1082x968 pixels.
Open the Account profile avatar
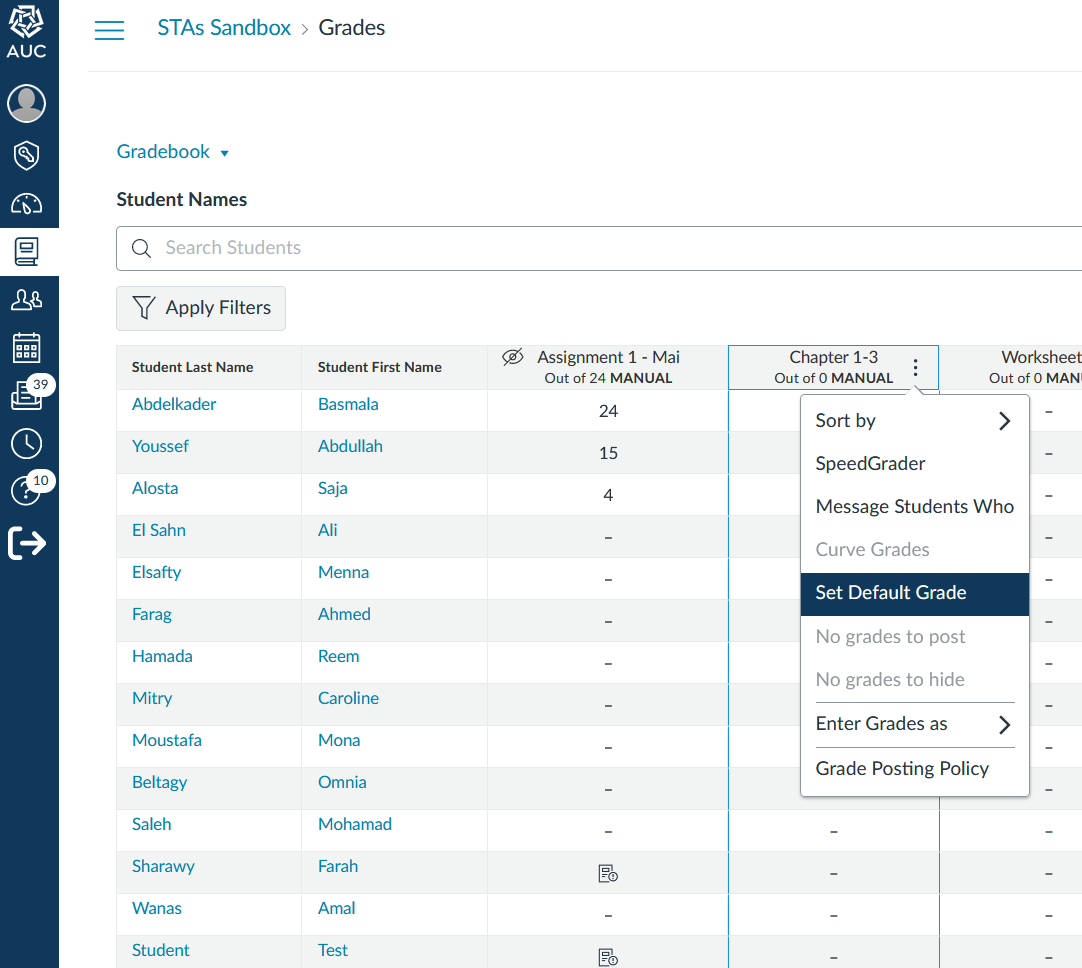pos(27,103)
